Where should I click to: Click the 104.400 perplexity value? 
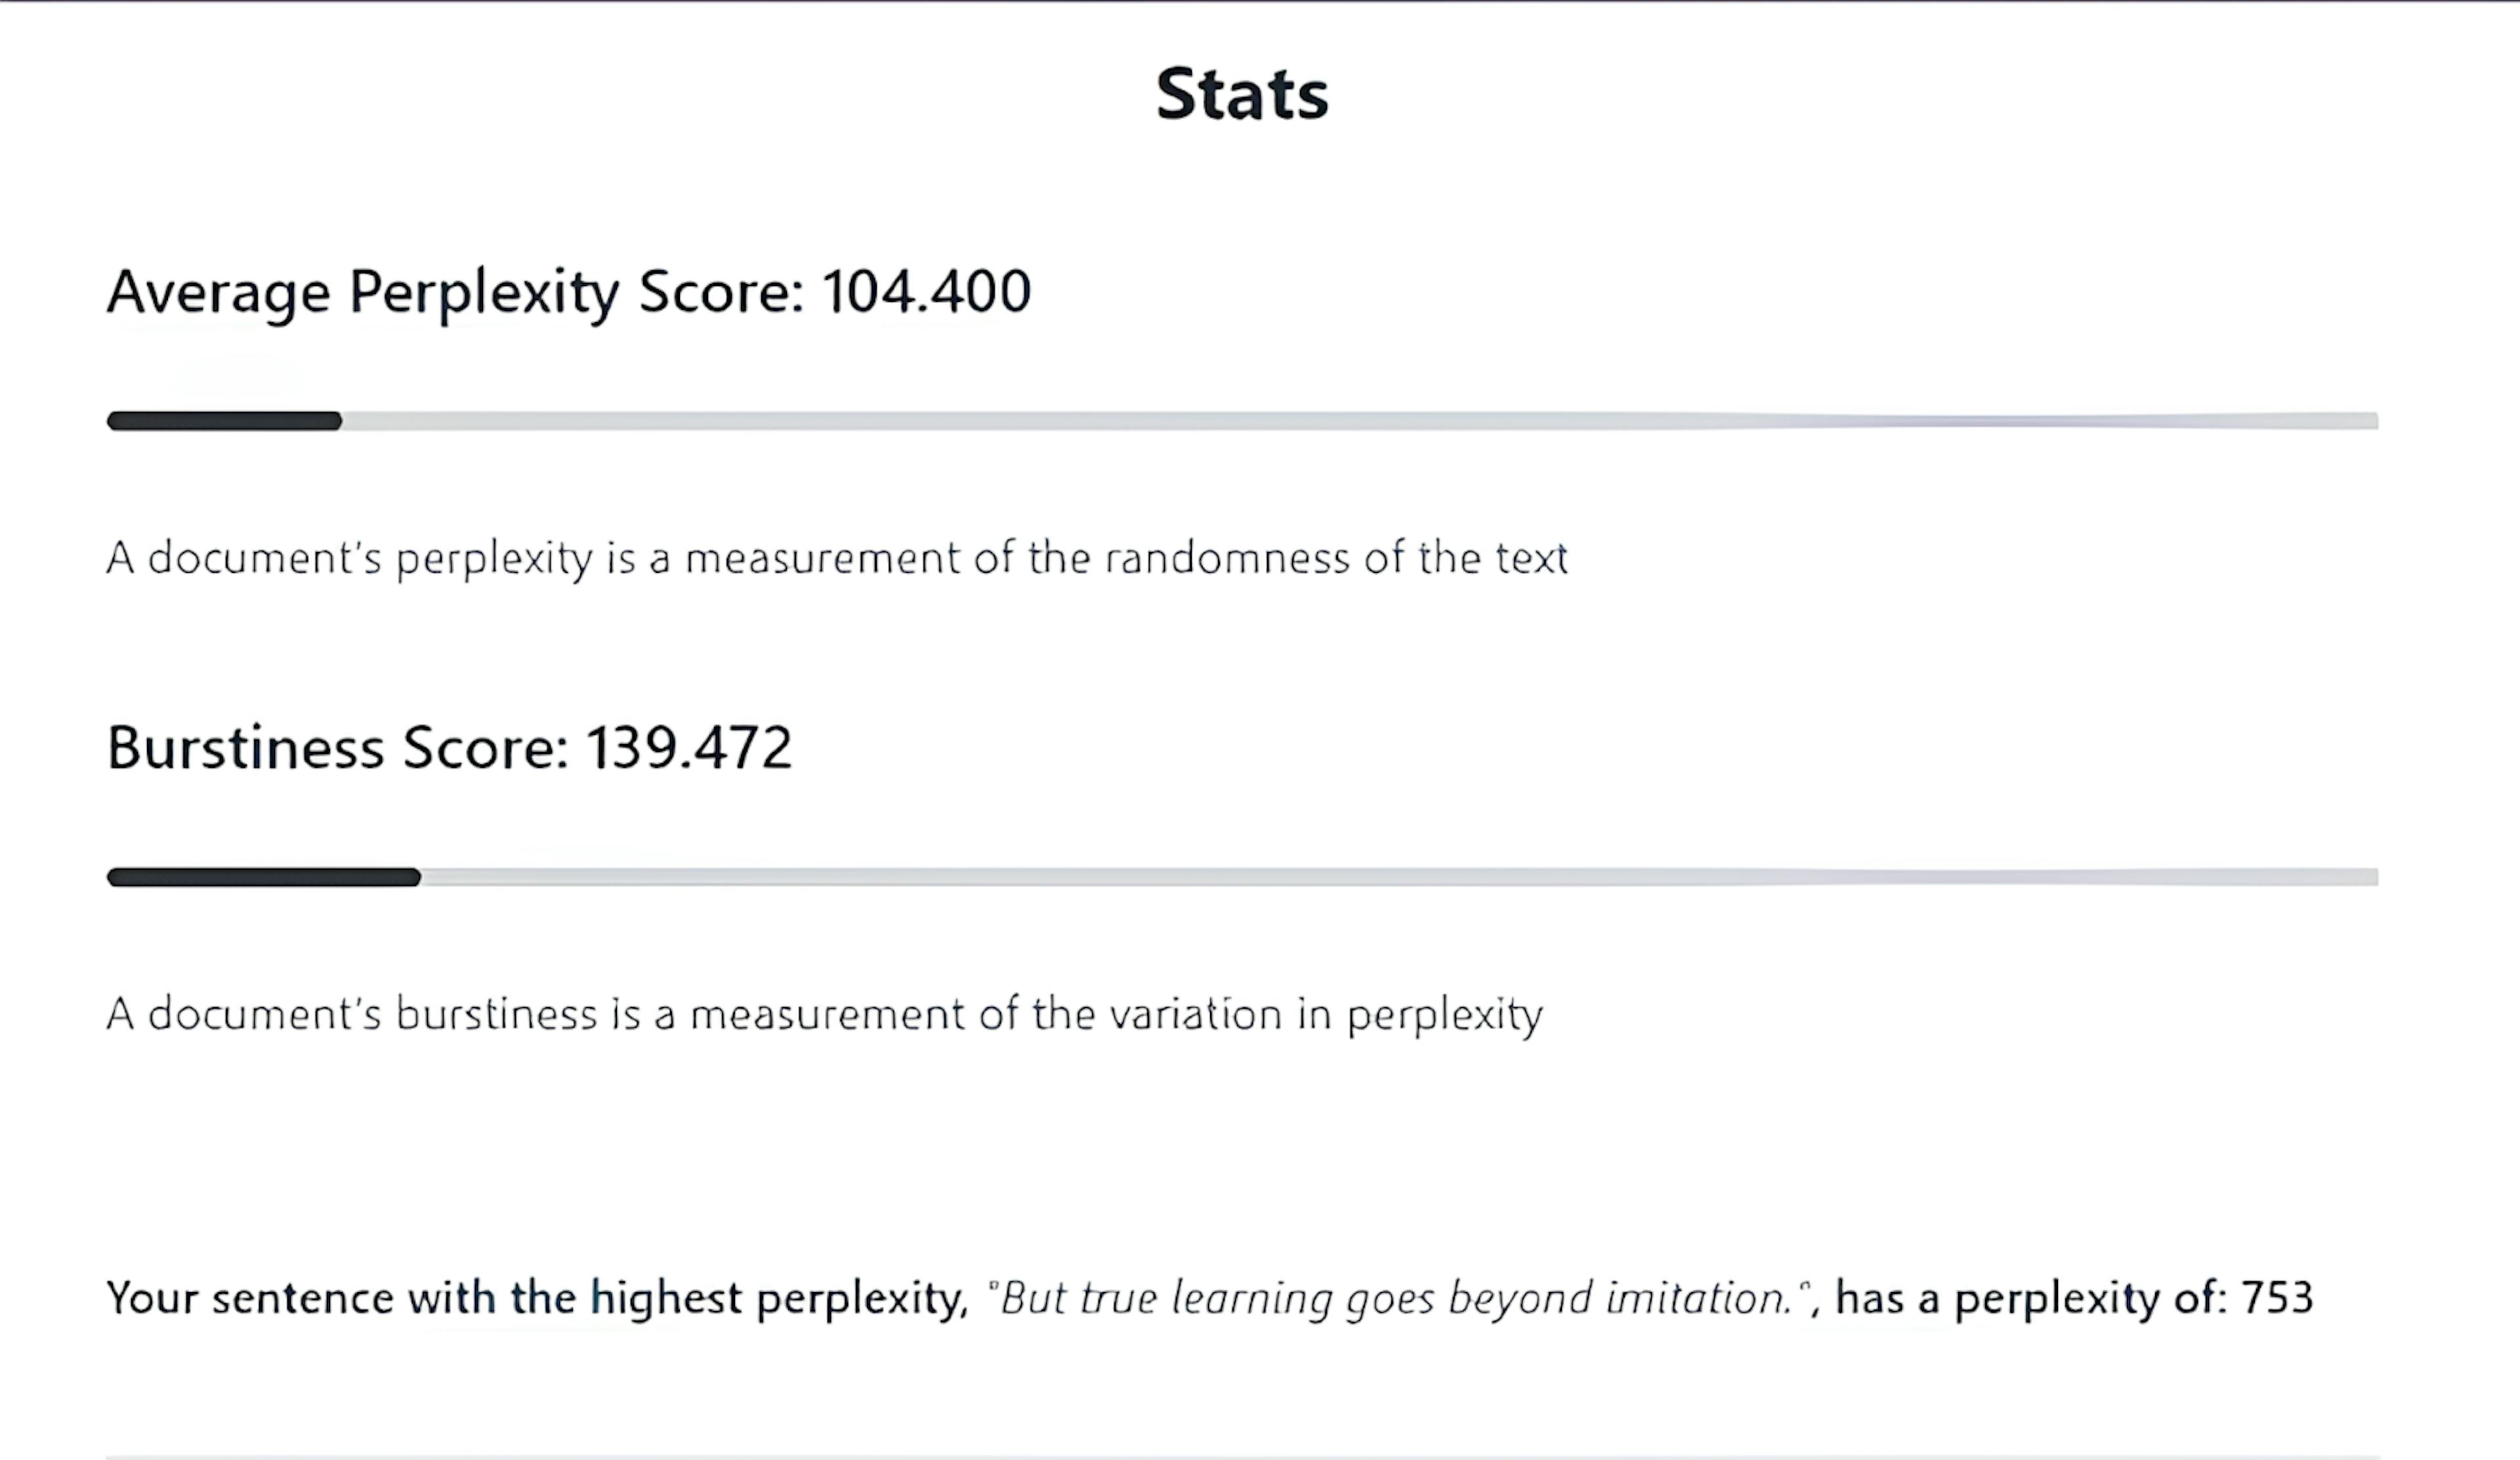tap(926, 291)
